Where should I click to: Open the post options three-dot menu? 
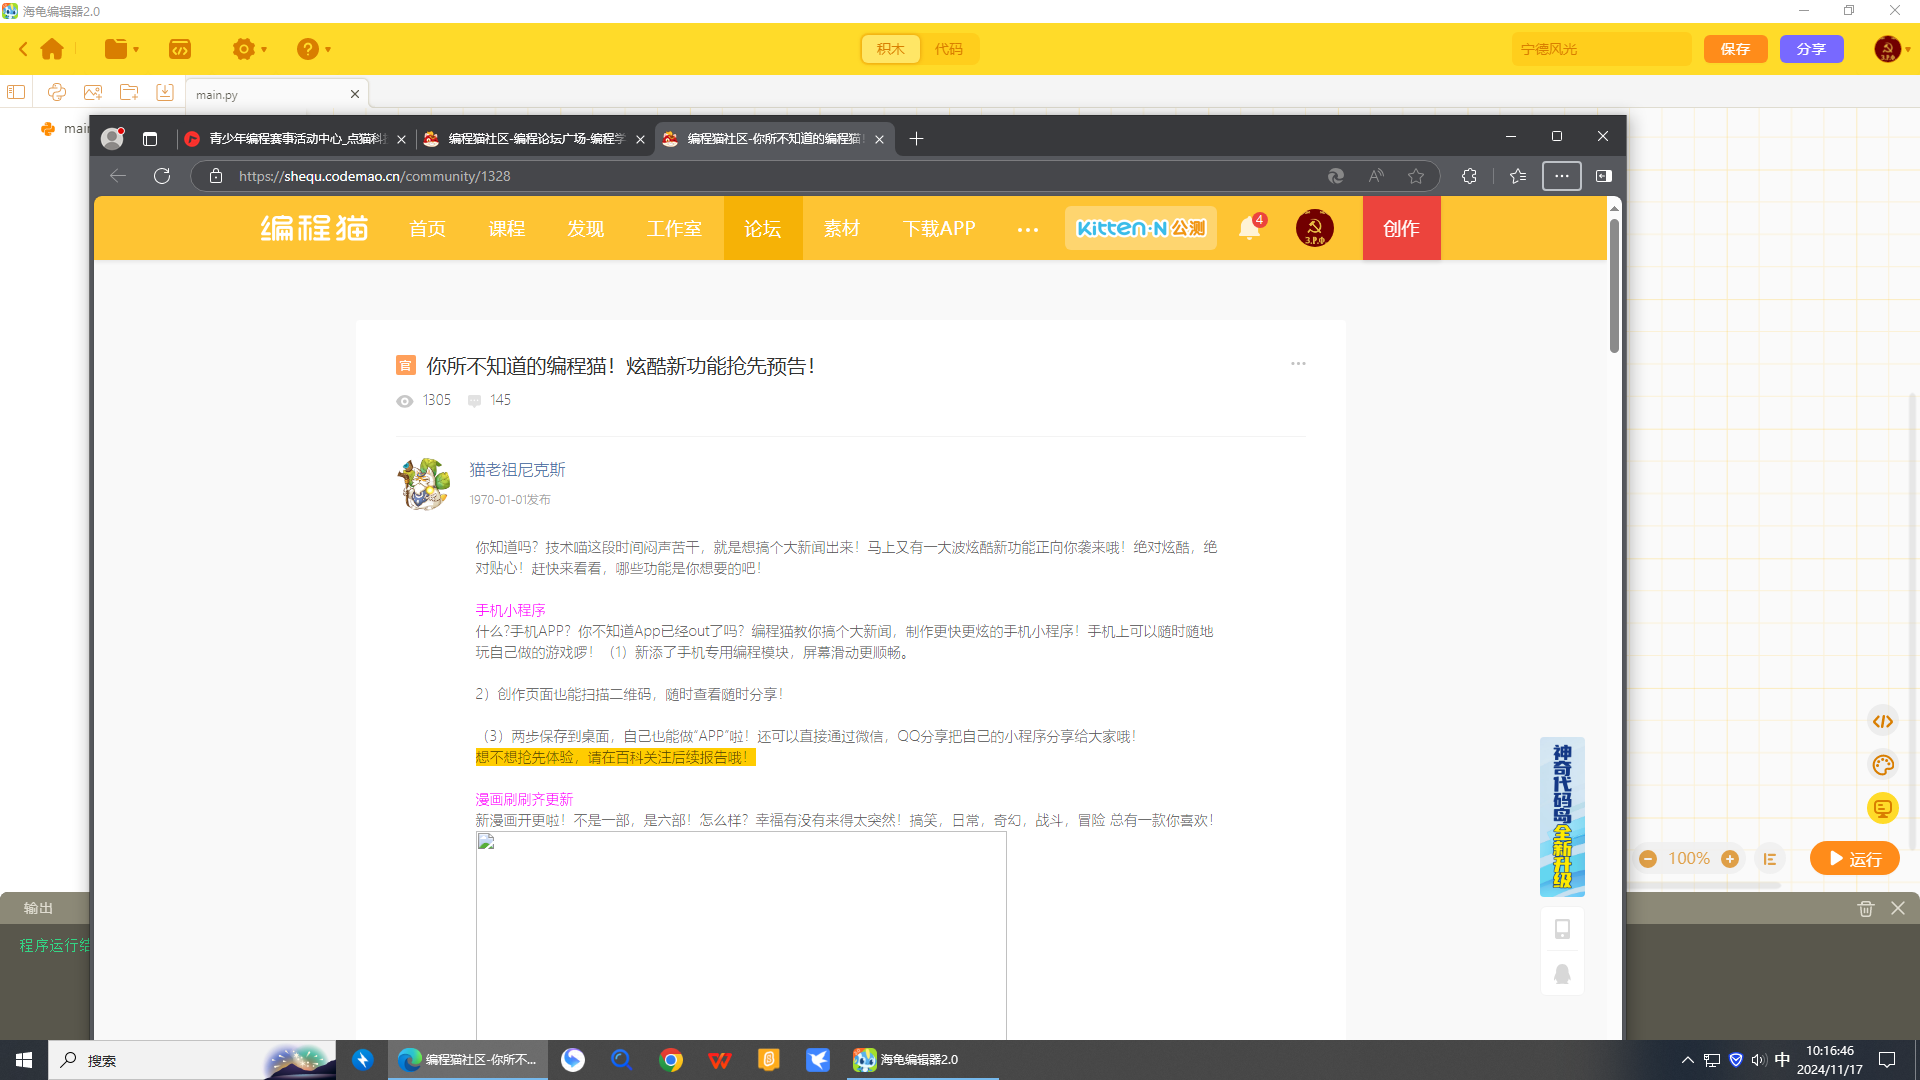tap(1298, 364)
